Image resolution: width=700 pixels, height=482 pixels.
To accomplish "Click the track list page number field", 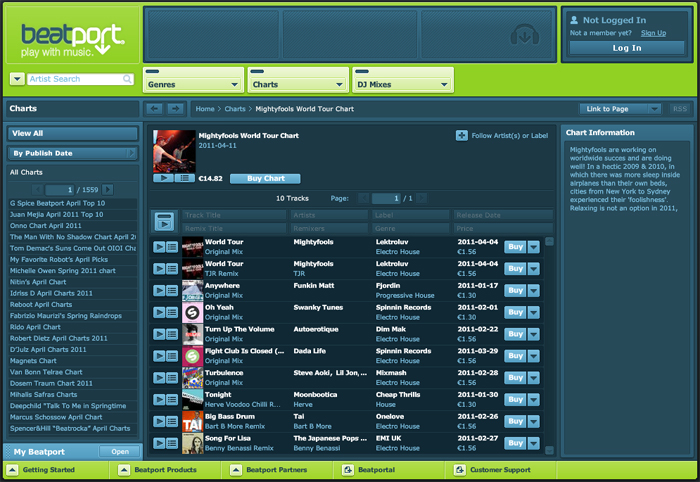I will pos(386,198).
